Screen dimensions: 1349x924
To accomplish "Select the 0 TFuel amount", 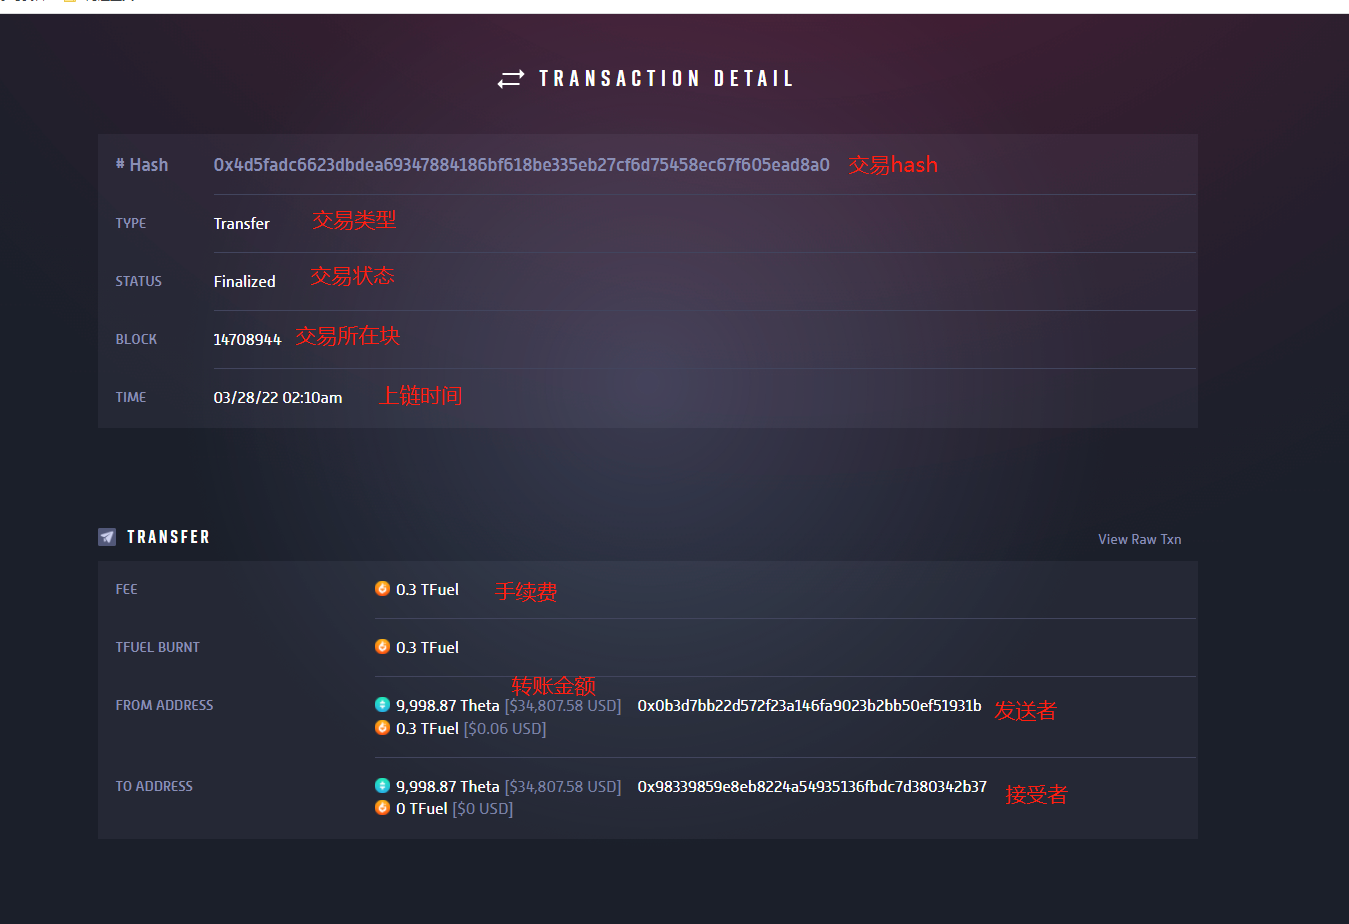I will (x=421, y=809).
